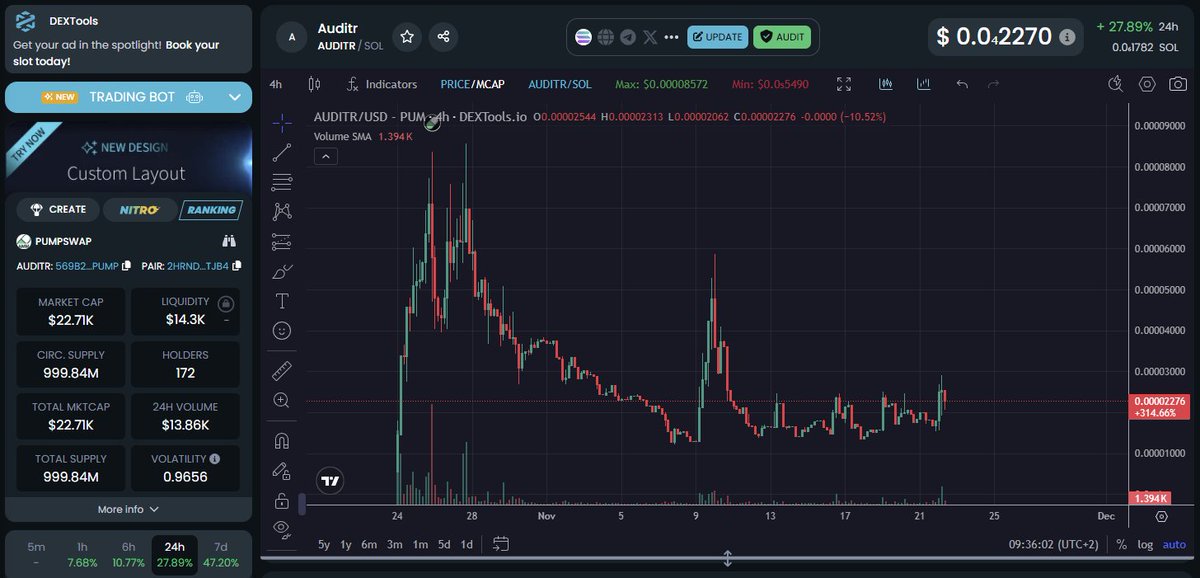Take a chart snapshot with camera icon
Image resolution: width=1200 pixels, height=578 pixels.
coord(1177,84)
